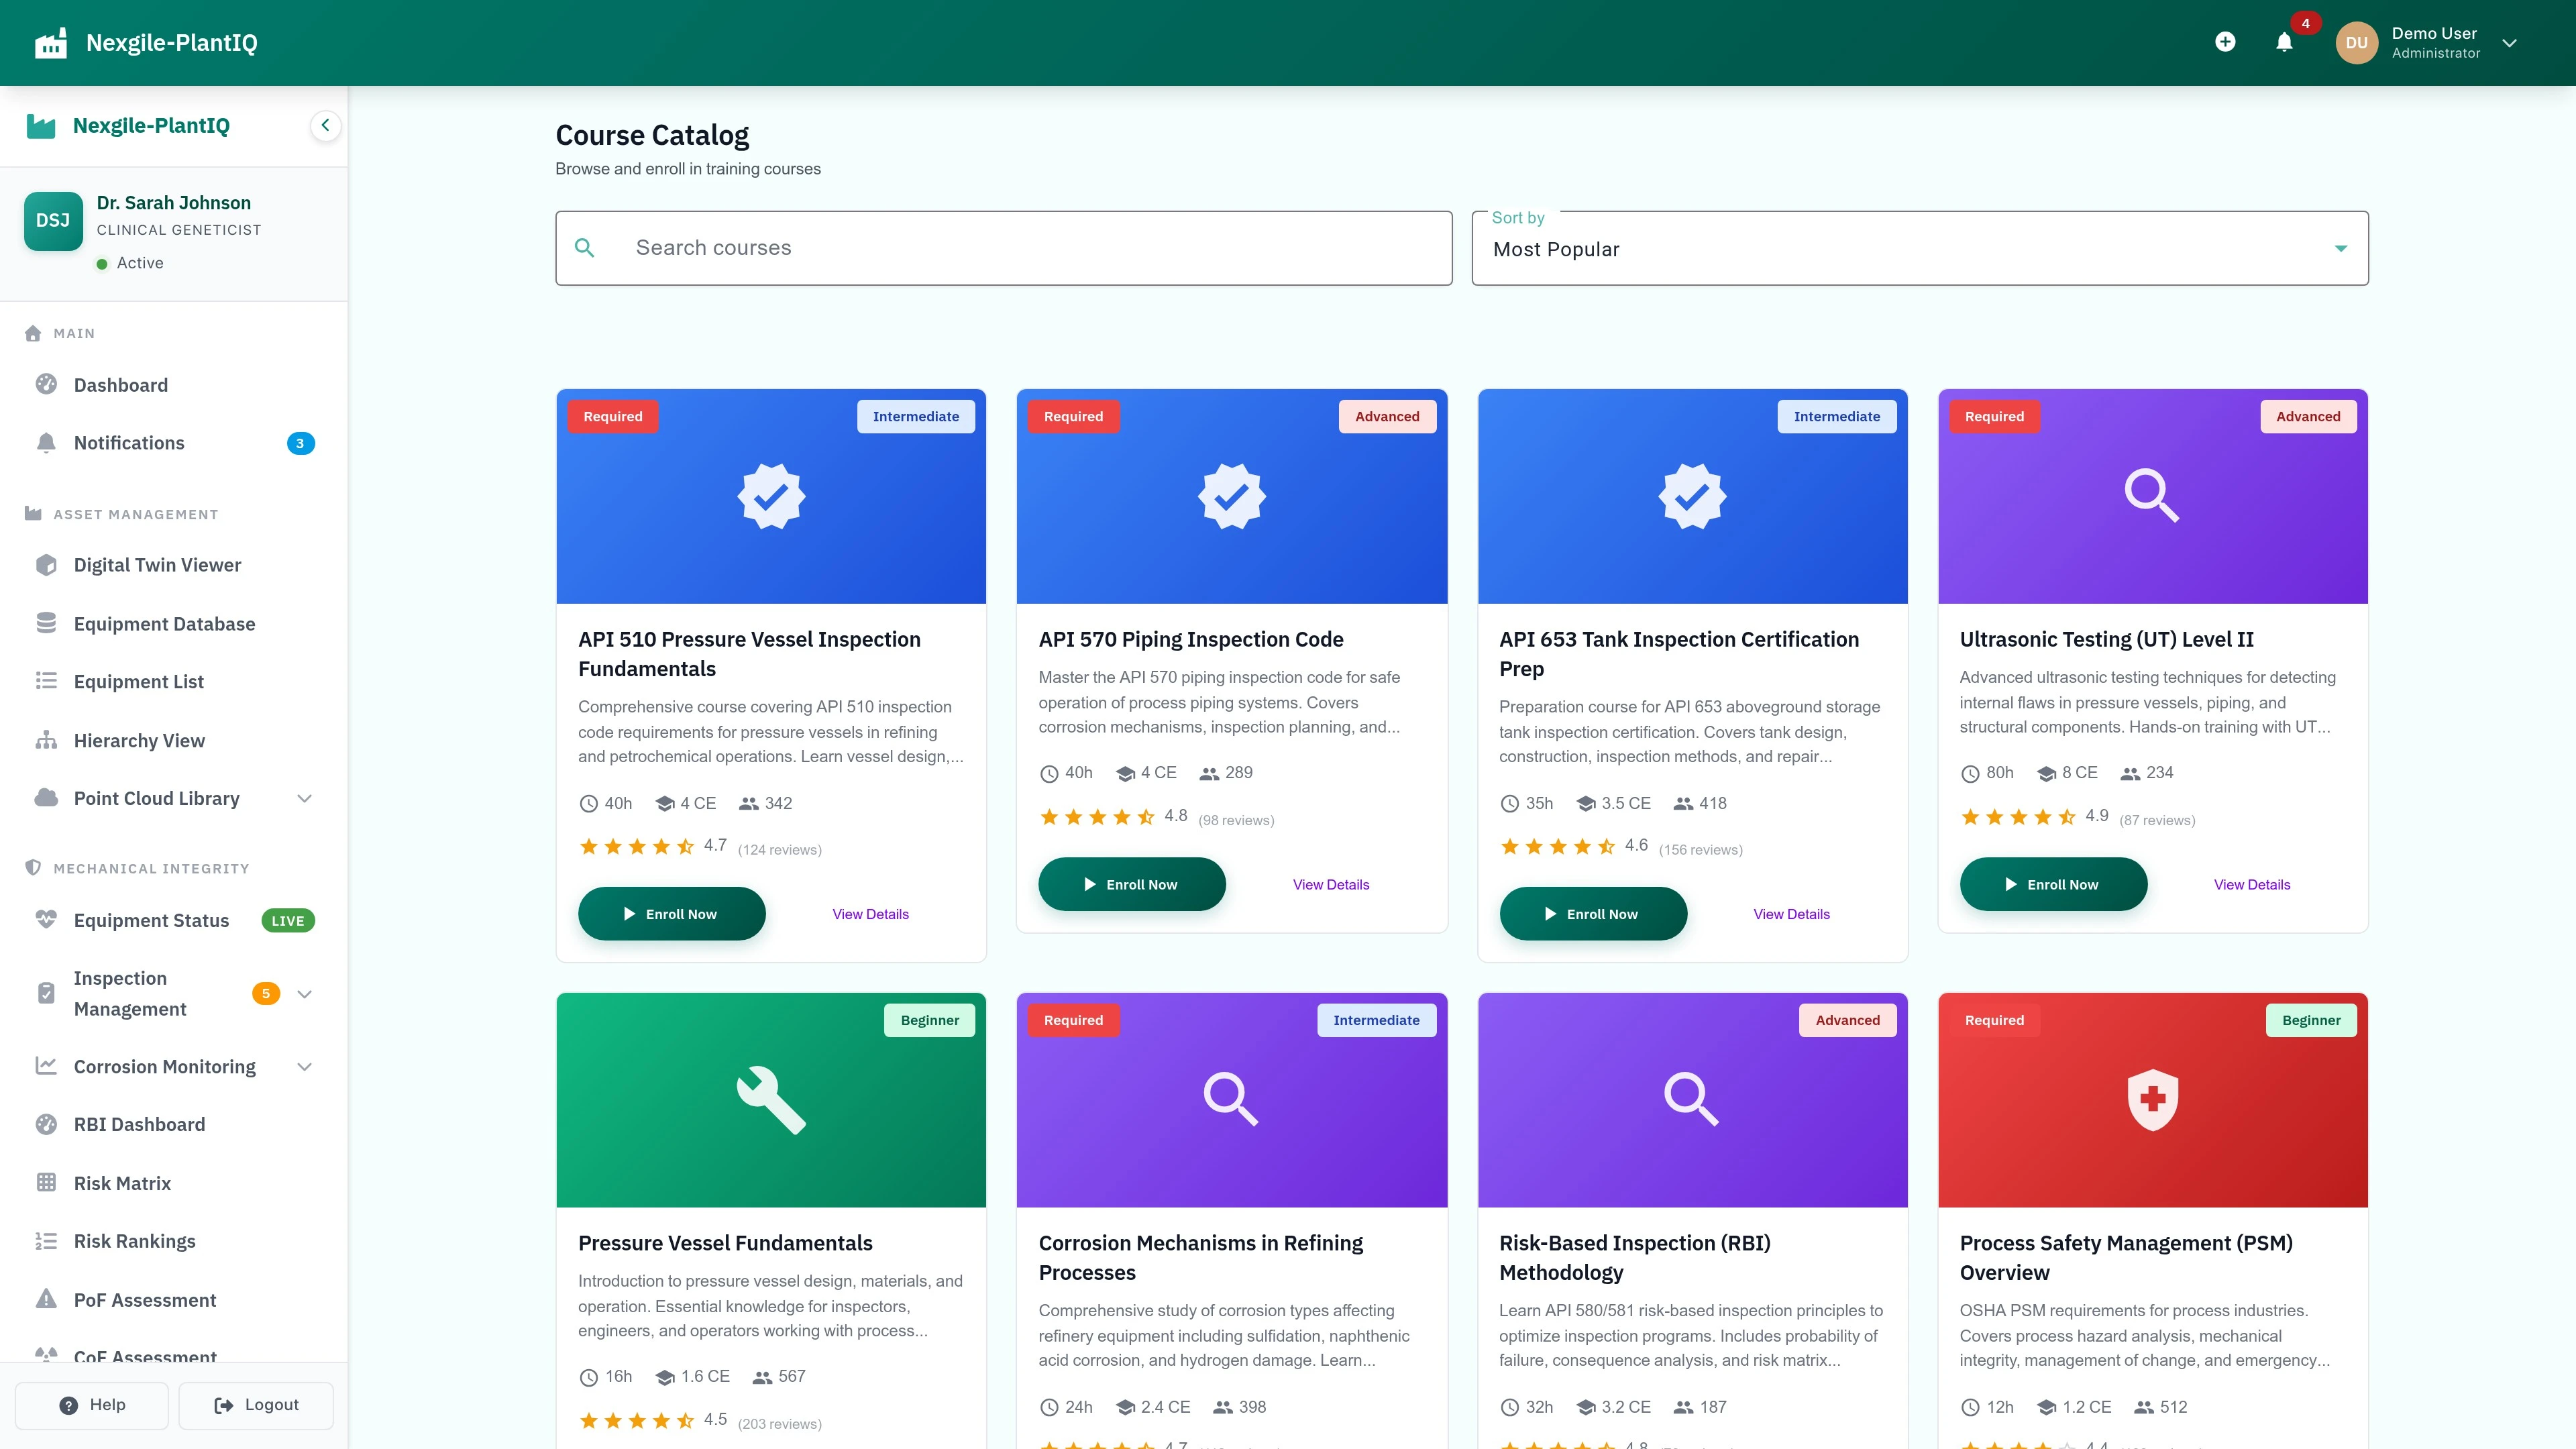Image resolution: width=2576 pixels, height=1449 pixels.
Task: Expand the Corrosion Monitoring submenu
Action: [x=305, y=1067]
